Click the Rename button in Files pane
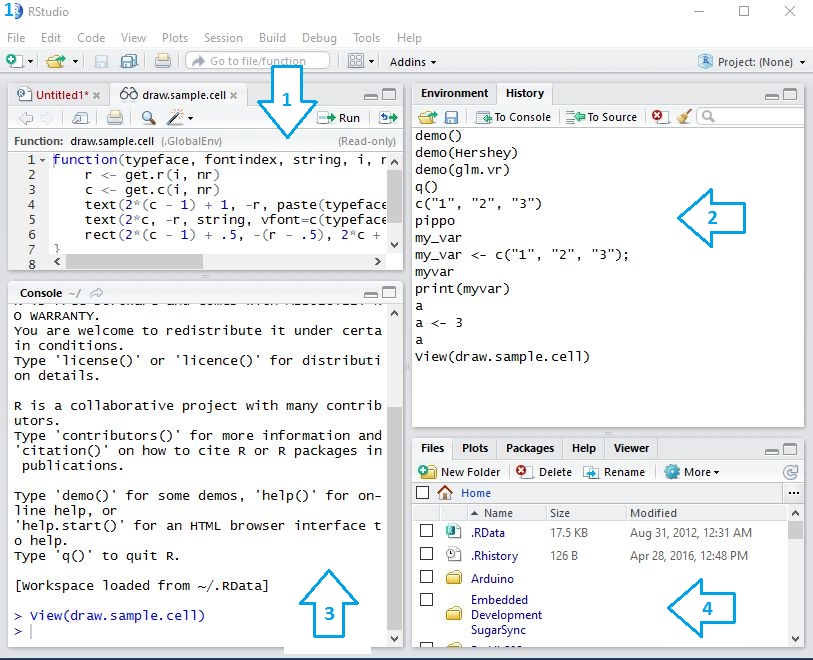 pyautogui.click(x=614, y=472)
